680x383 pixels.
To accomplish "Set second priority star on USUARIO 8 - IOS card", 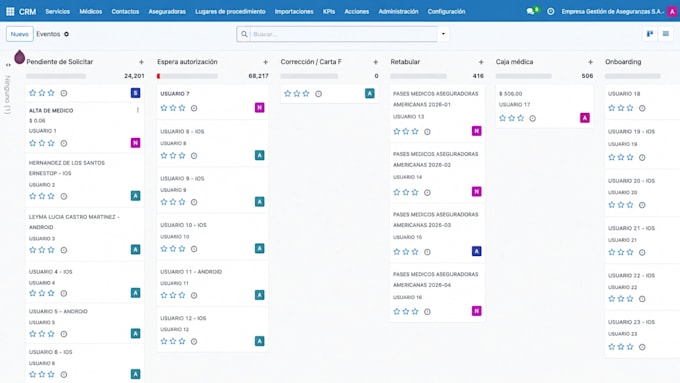I will click(x=173, y=155).
